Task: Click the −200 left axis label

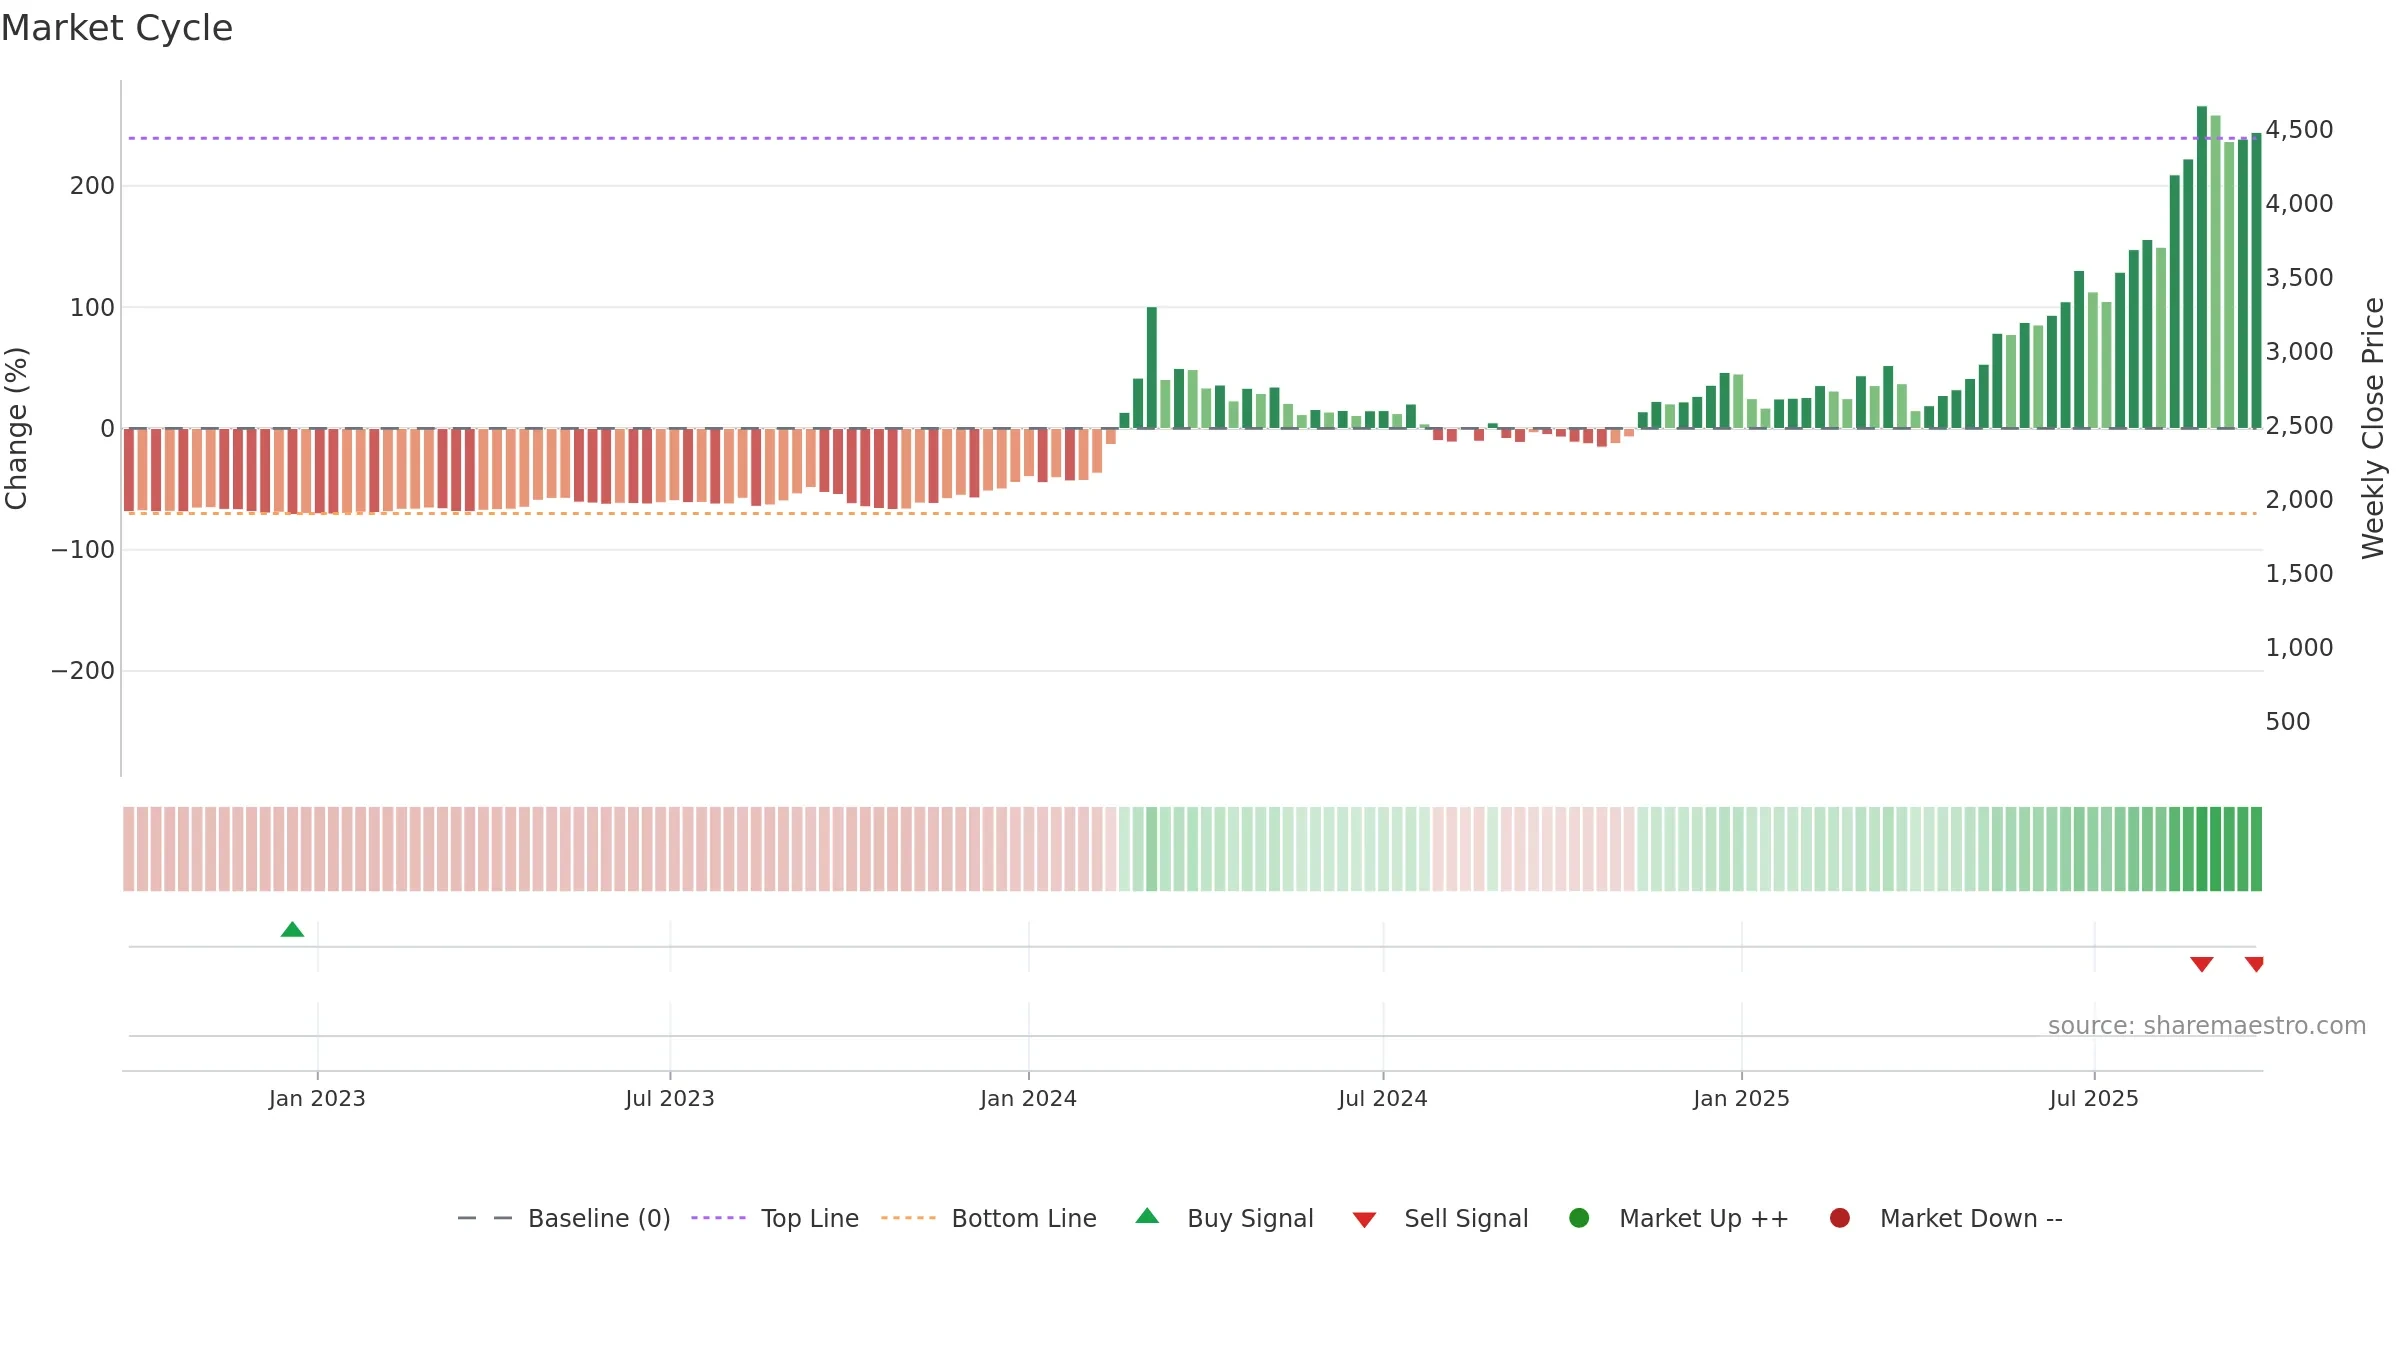Action: pos(83,671)
